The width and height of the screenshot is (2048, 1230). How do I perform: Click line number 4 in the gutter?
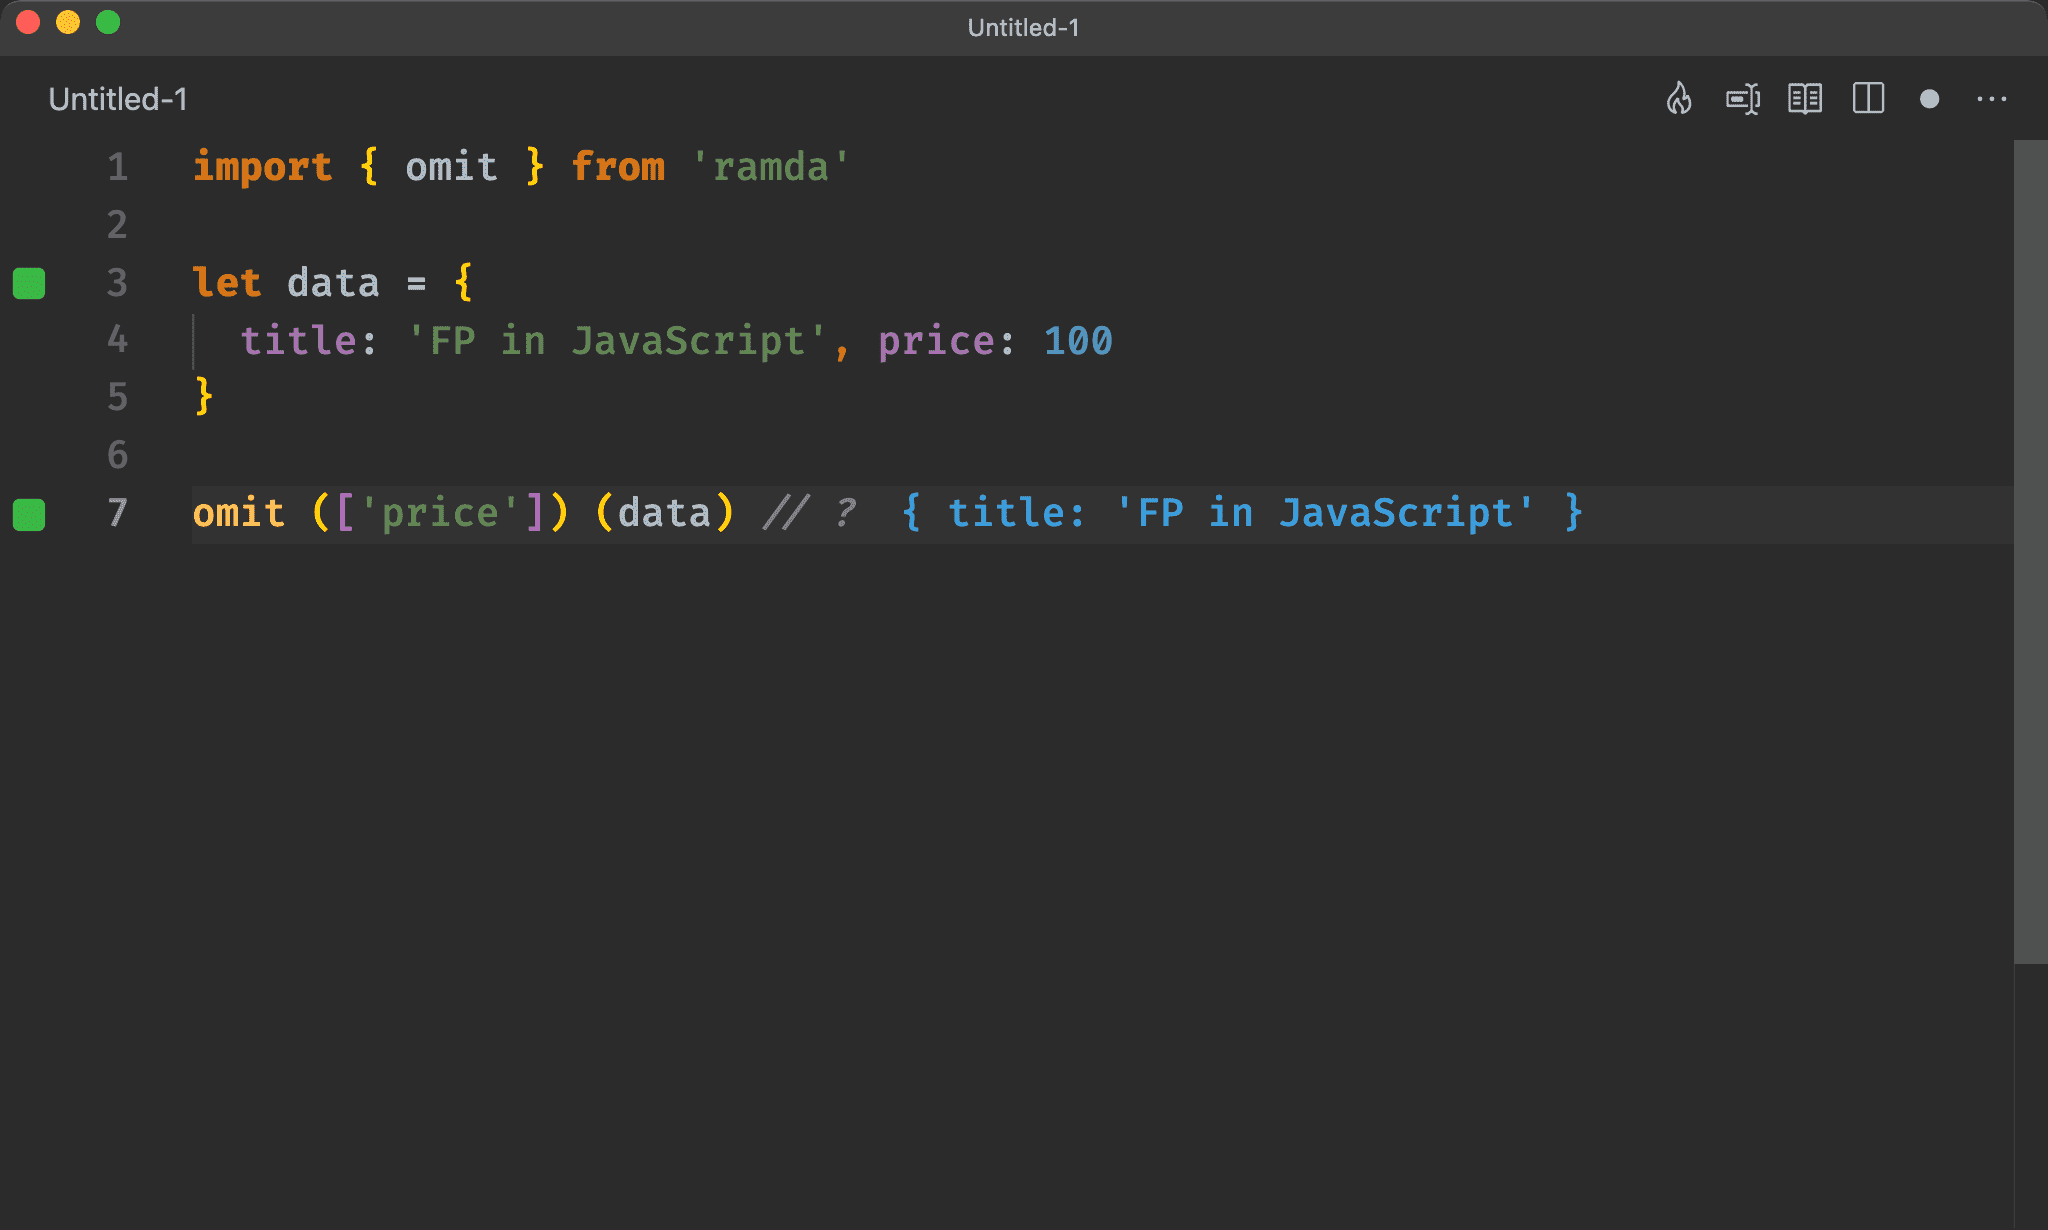[118, 340]
